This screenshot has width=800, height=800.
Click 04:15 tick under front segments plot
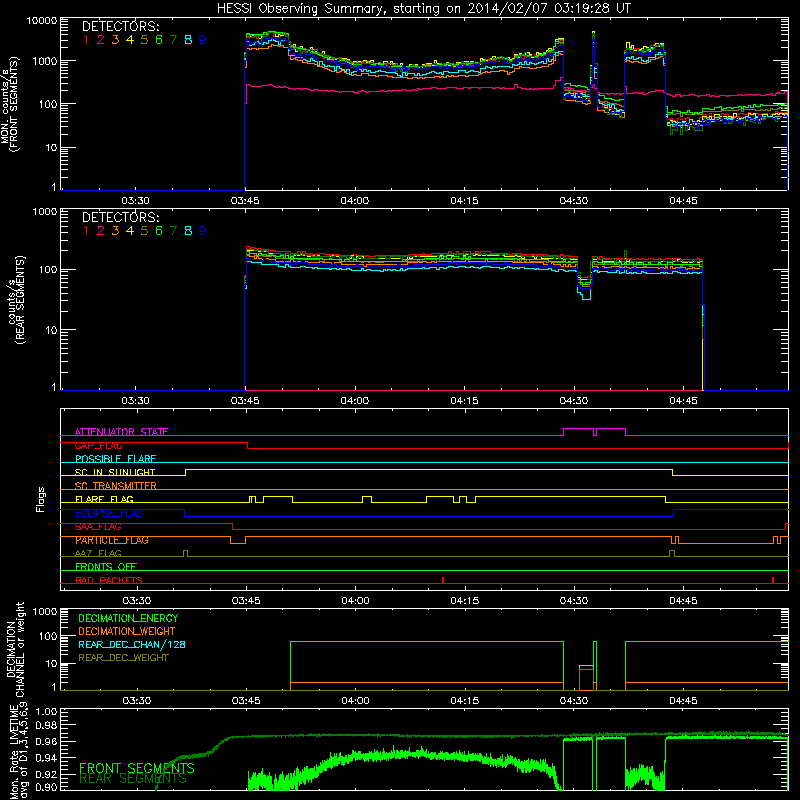[x=464, y=201]
